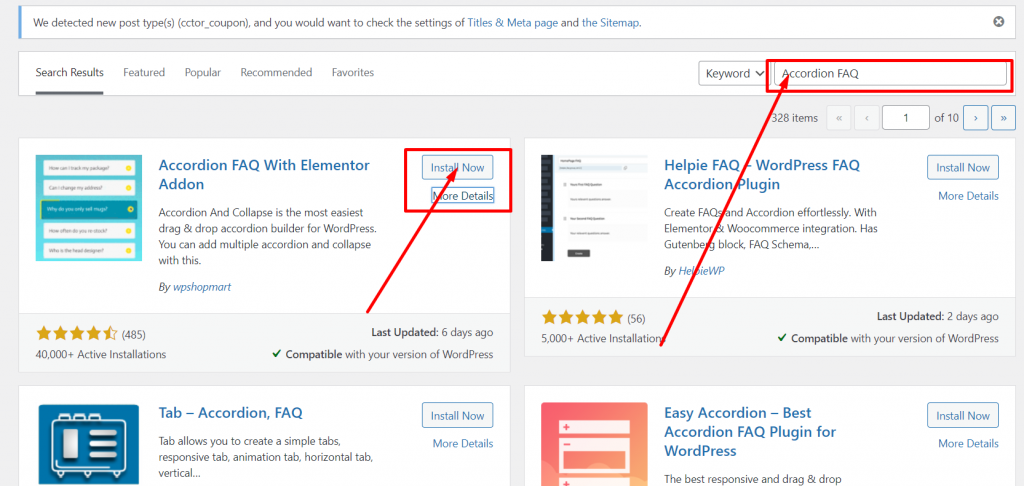
Task: Go to last page of results
Action: [1004, 118]
